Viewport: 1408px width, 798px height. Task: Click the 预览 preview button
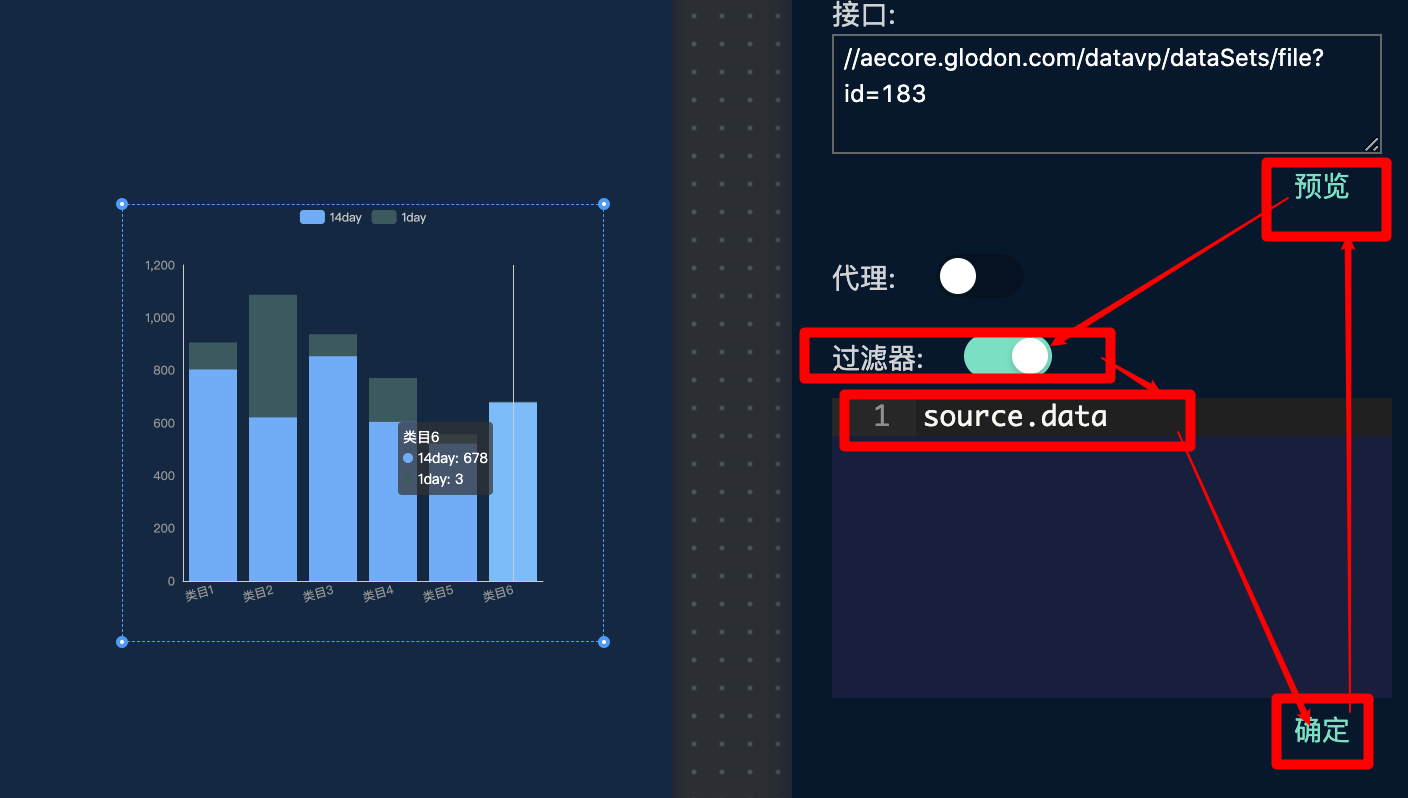(x=1321, y=187)
